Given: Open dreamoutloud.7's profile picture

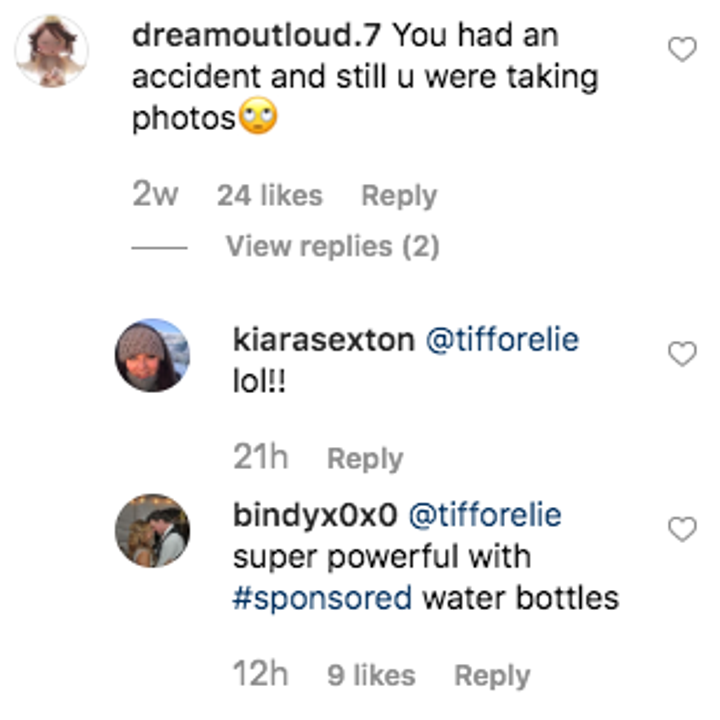Looking at the screenshot, I should 52,51.
